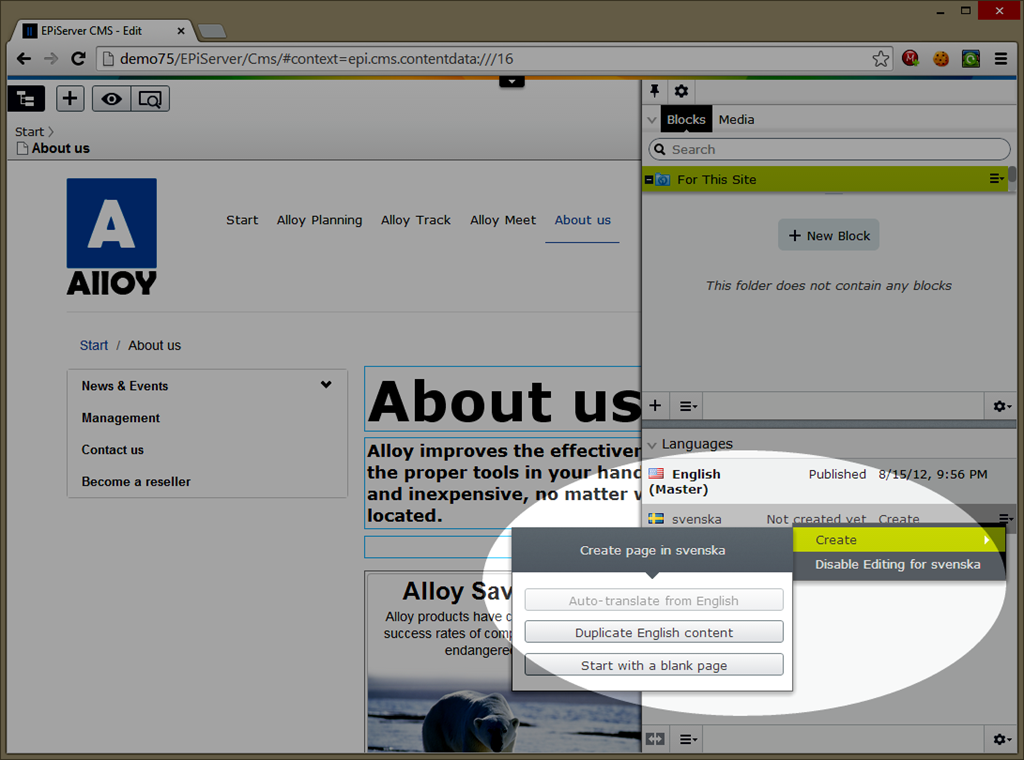Click the Blocks search field
The height and width of the screenshot is (760, 1024).
click(830, 149)
